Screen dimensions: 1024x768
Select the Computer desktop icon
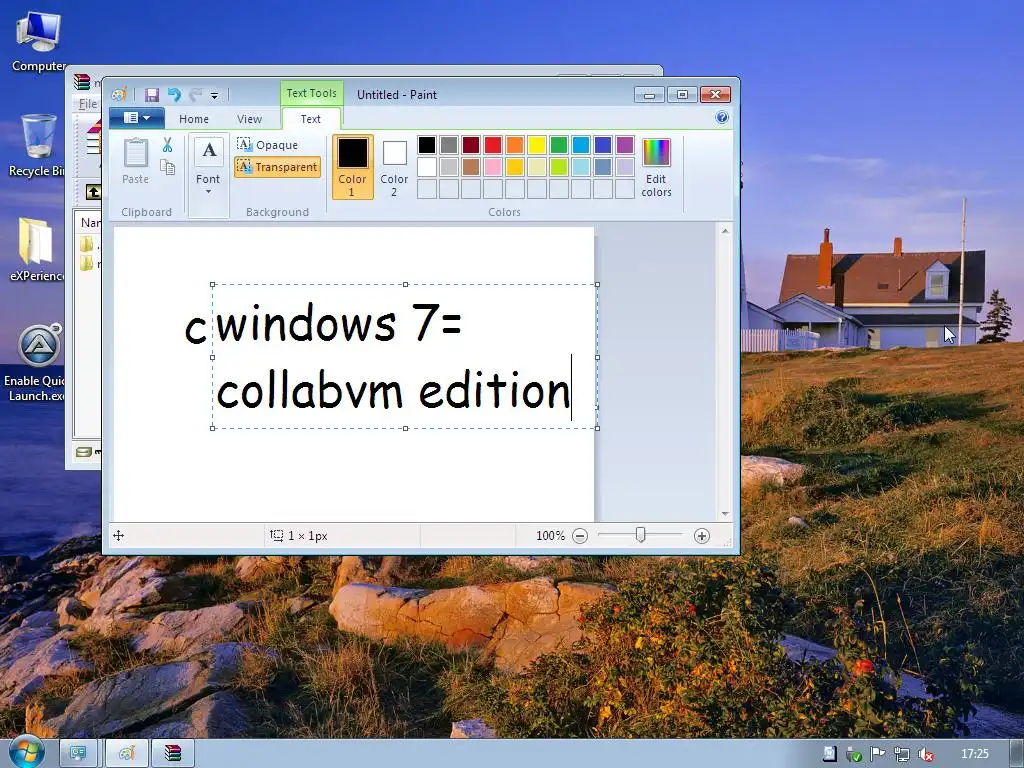pos(38,42)
